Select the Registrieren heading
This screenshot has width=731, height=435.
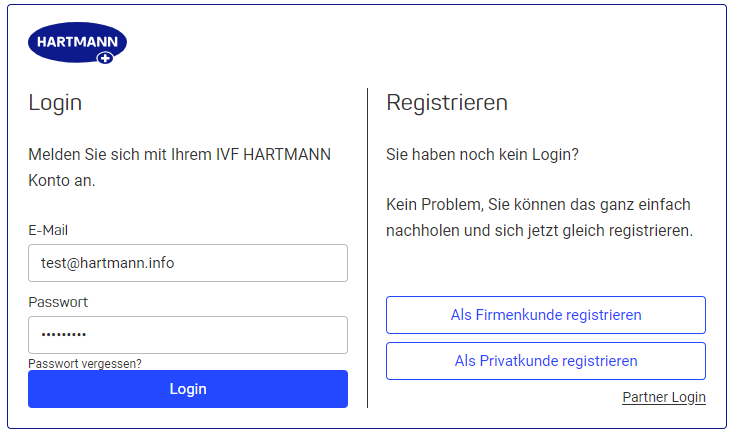click(447, 103)
